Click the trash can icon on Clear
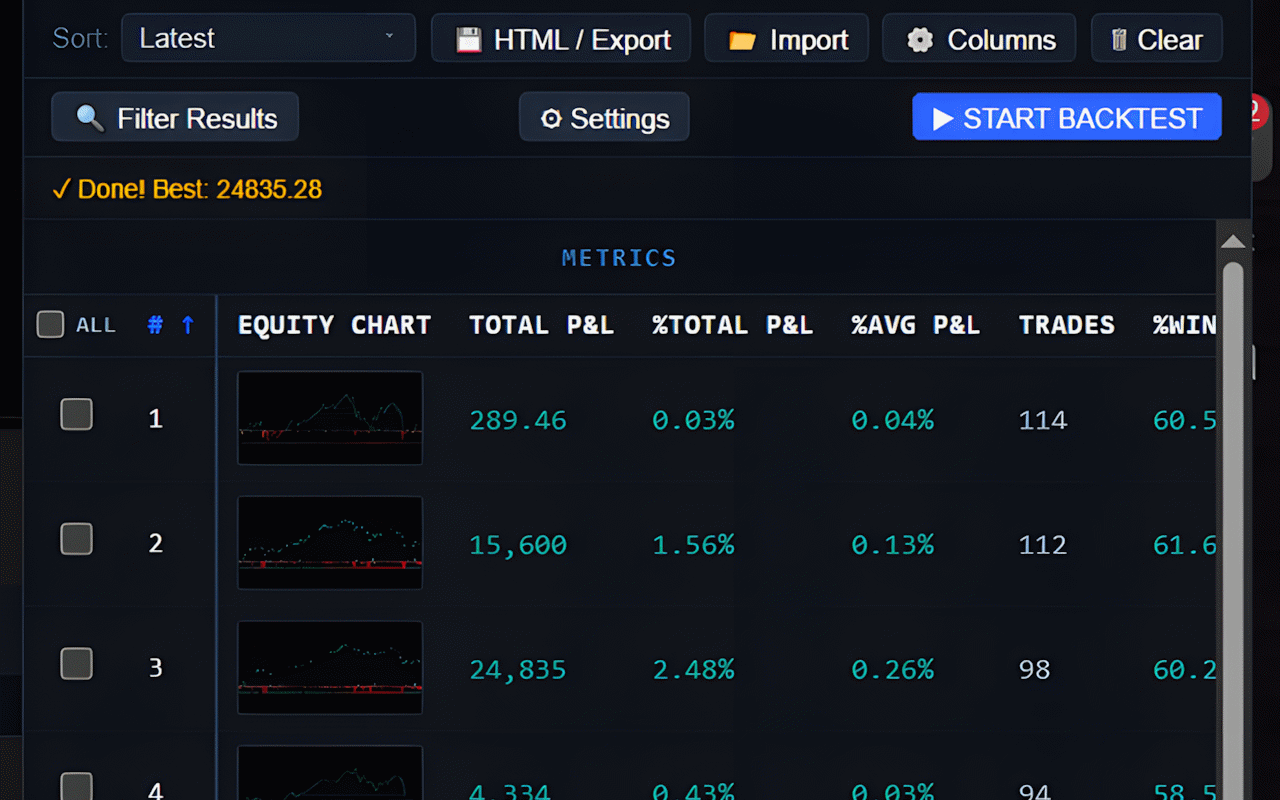The image size is (1280, 800). 1119,40
